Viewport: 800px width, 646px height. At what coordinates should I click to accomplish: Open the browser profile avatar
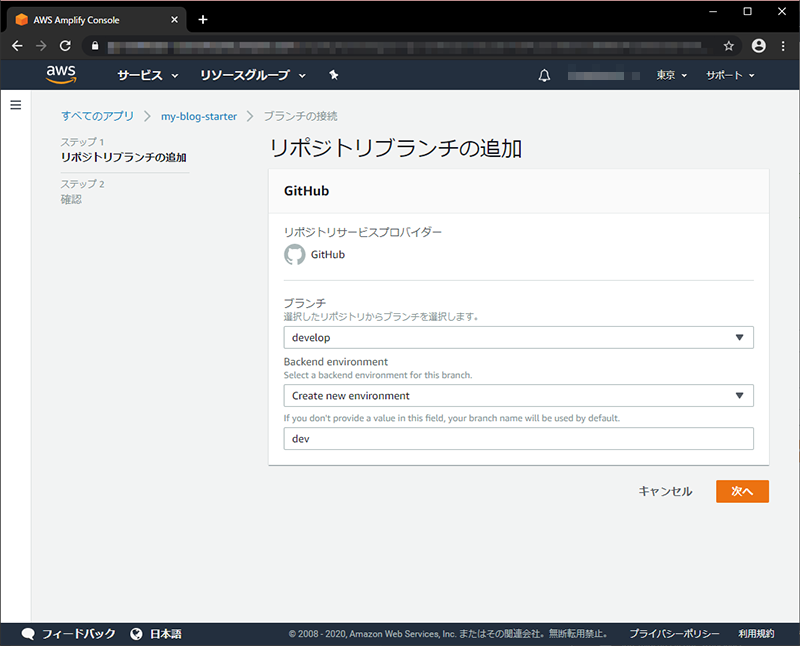click(759, 46)
